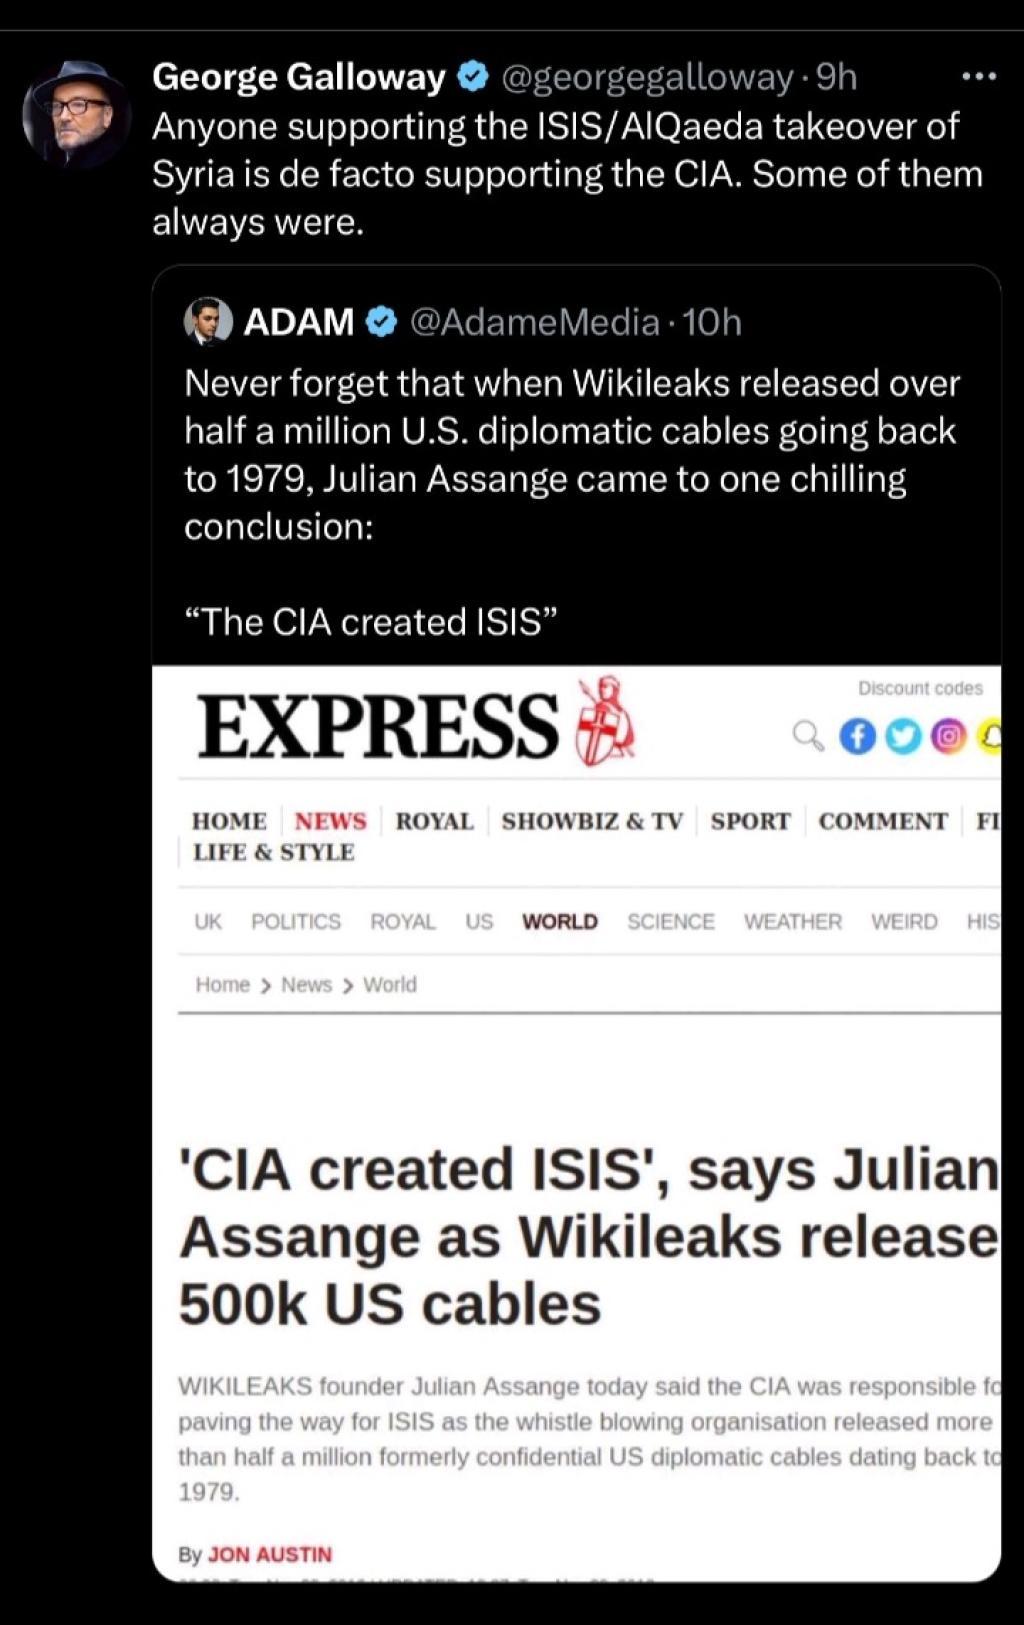Open ADAM's small profile picture

[208, 321]
